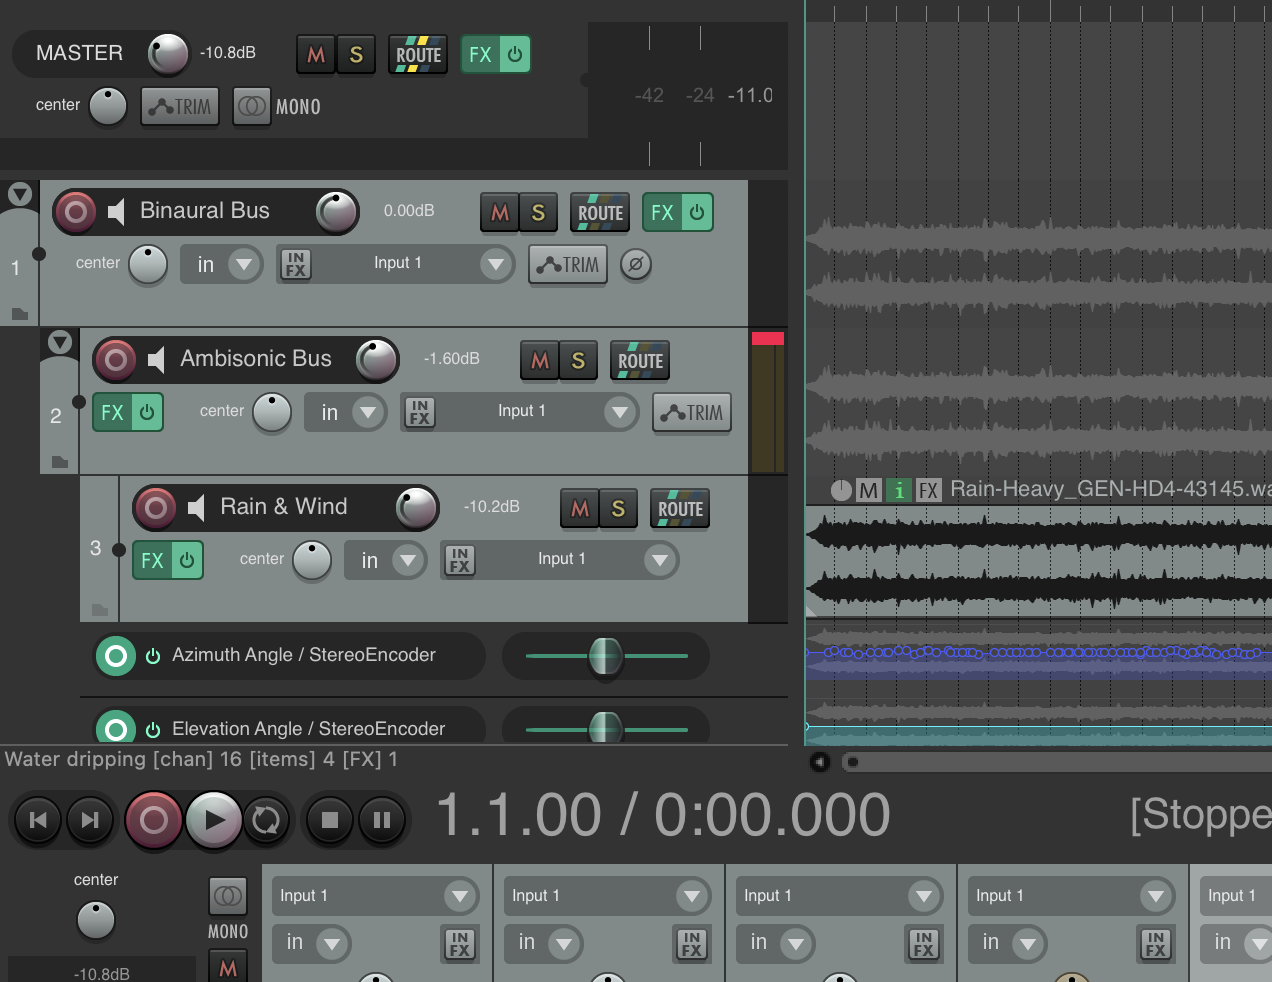Toggle Master MONO button
The image size is (1272, 982).
(253, 106)
